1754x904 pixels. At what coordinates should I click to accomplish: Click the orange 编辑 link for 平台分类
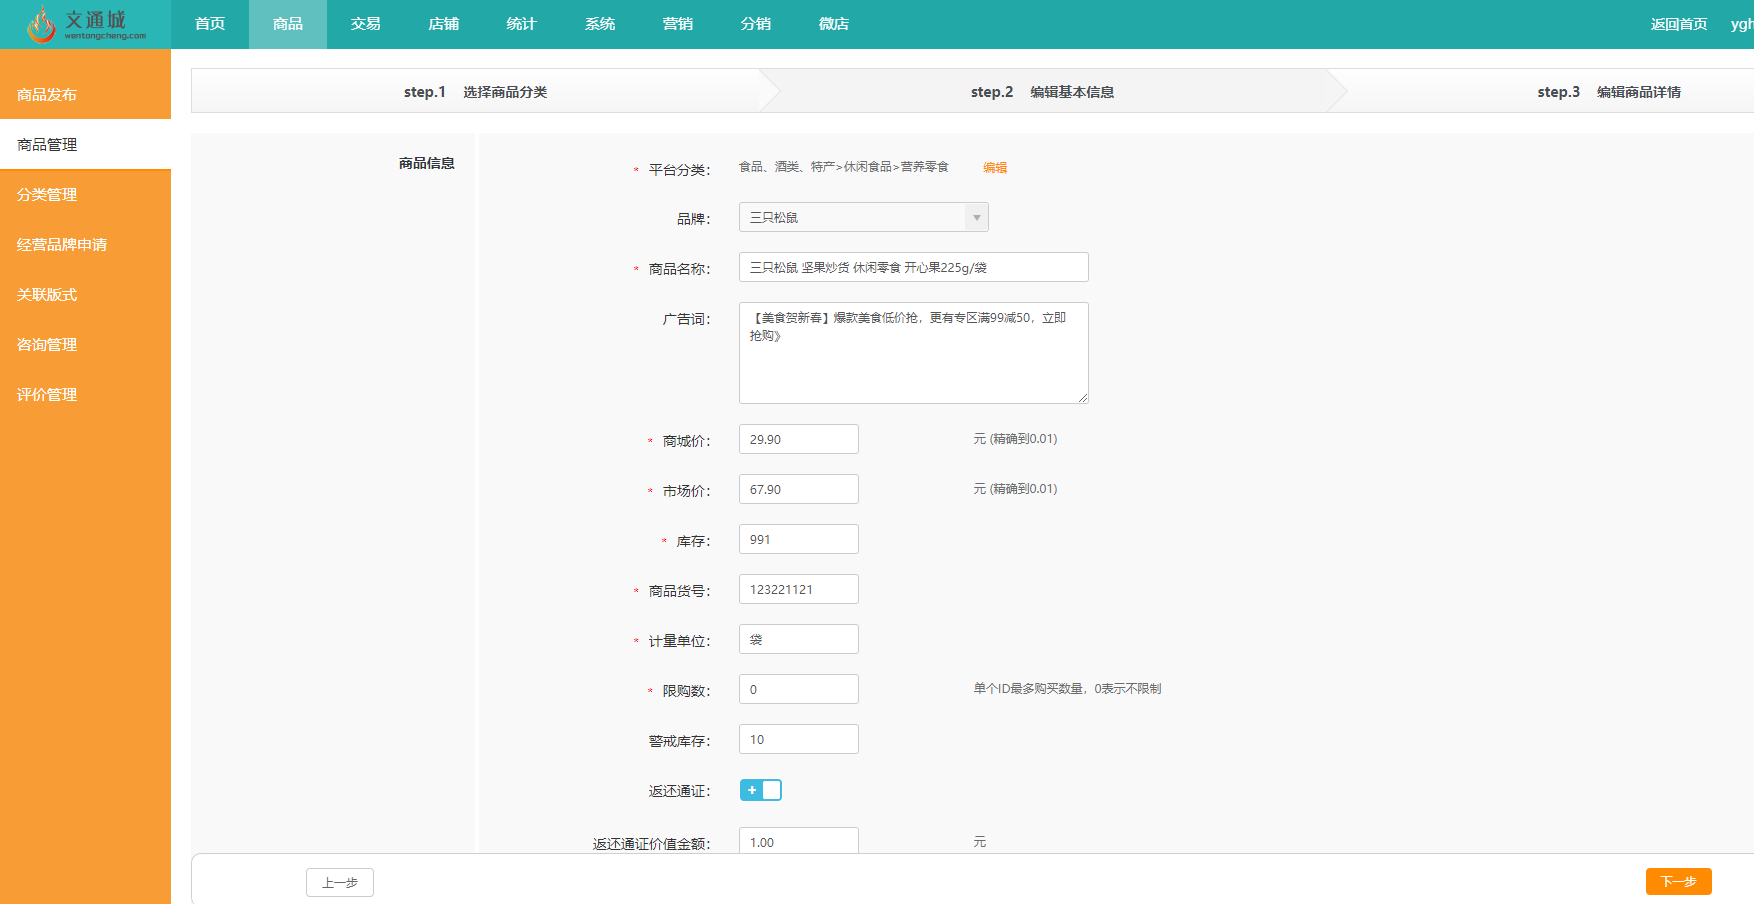point(995,168)
